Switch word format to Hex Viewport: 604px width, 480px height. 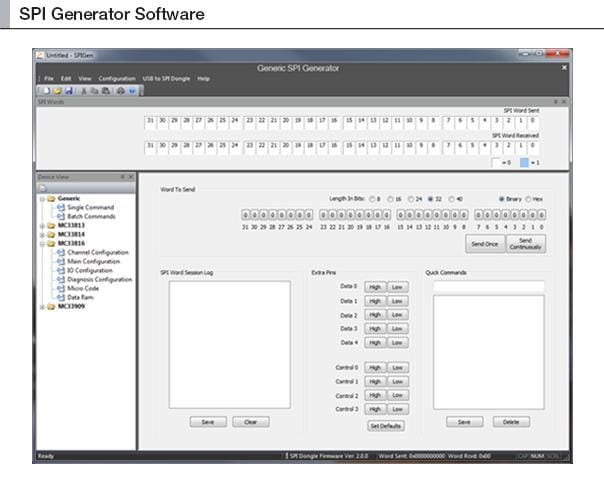[528, 199]
